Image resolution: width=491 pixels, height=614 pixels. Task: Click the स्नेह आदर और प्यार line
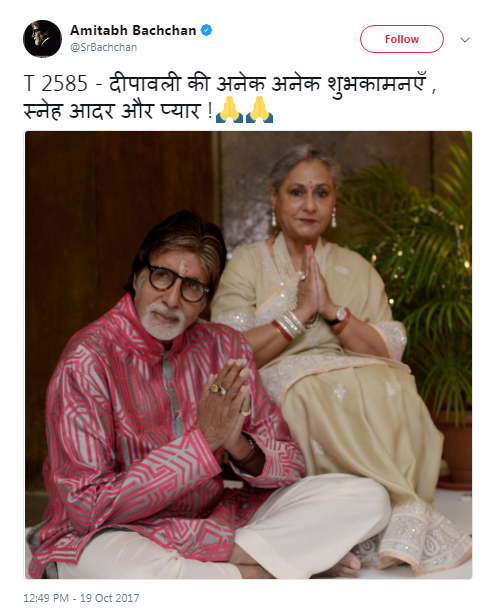point(113,110)
